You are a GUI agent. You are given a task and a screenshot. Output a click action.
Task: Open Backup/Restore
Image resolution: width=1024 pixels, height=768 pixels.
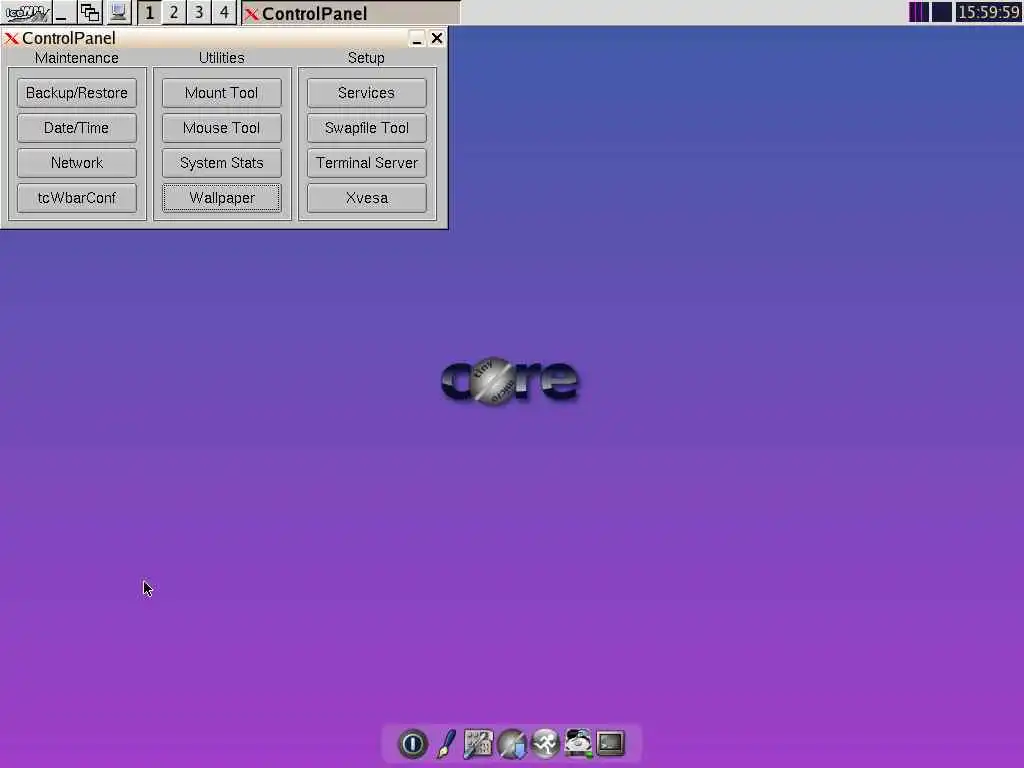pyautogui.click(x=76, y=93)
